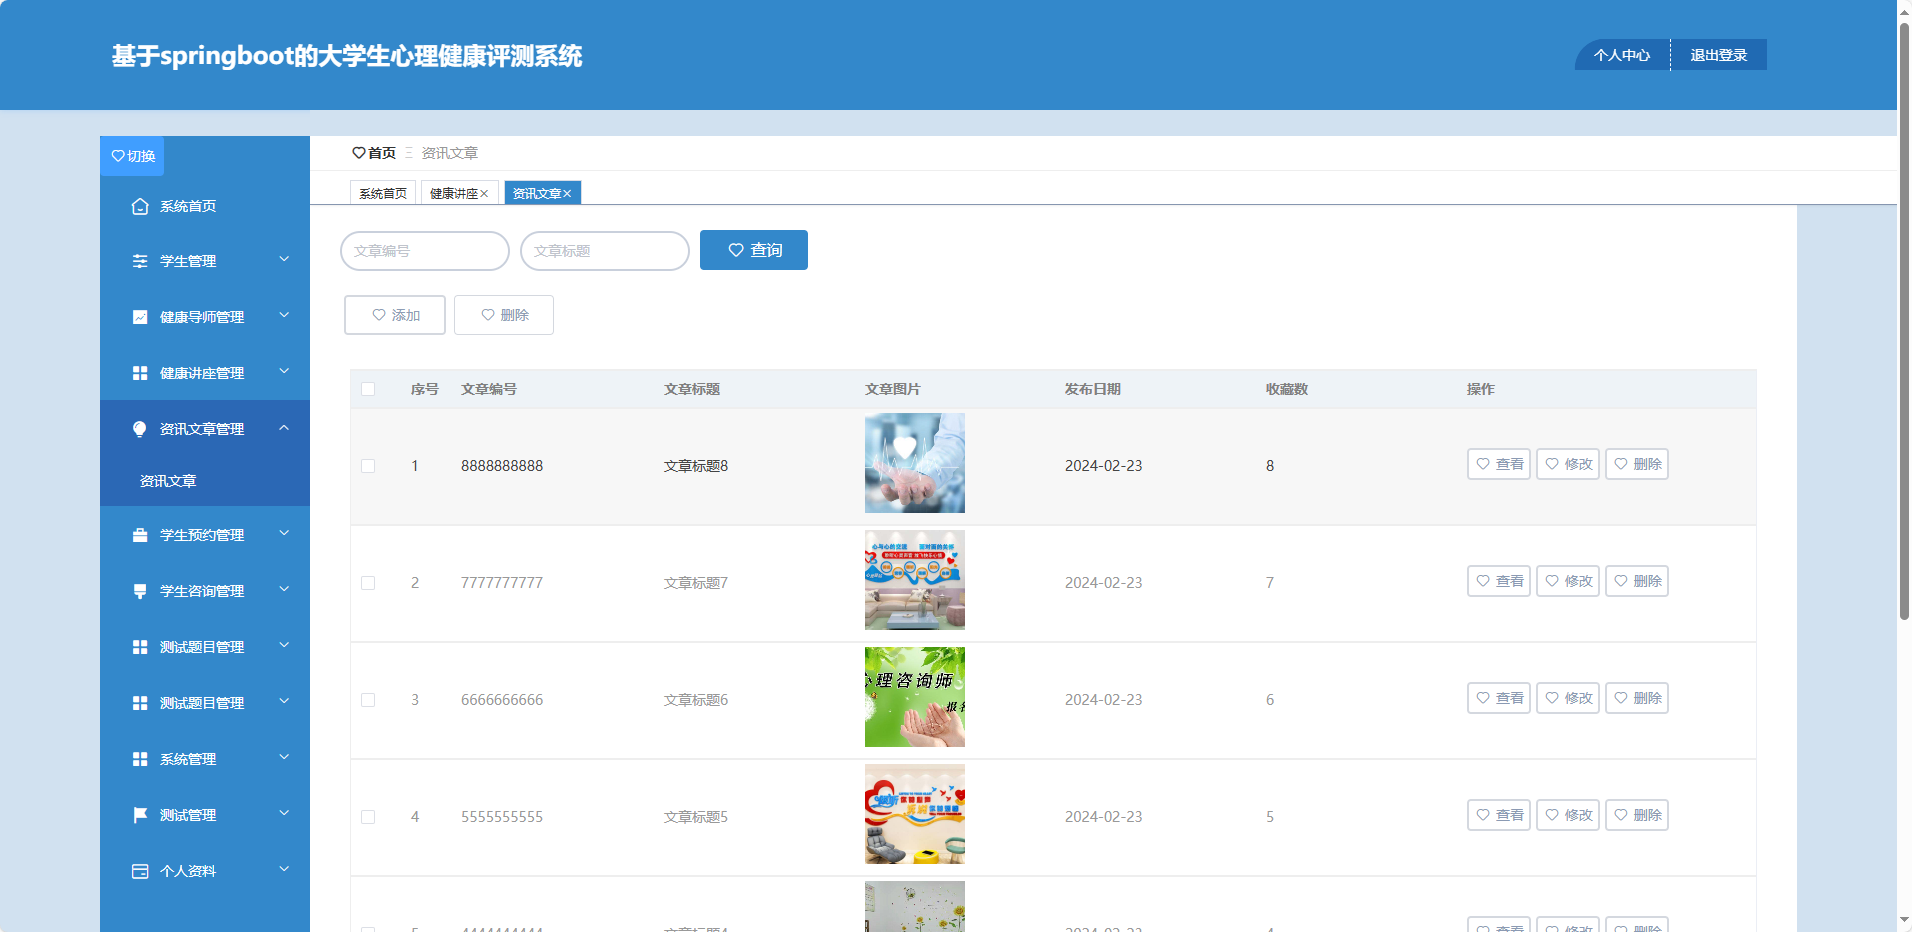Click the toolbar 删除 button

(504, 315)
